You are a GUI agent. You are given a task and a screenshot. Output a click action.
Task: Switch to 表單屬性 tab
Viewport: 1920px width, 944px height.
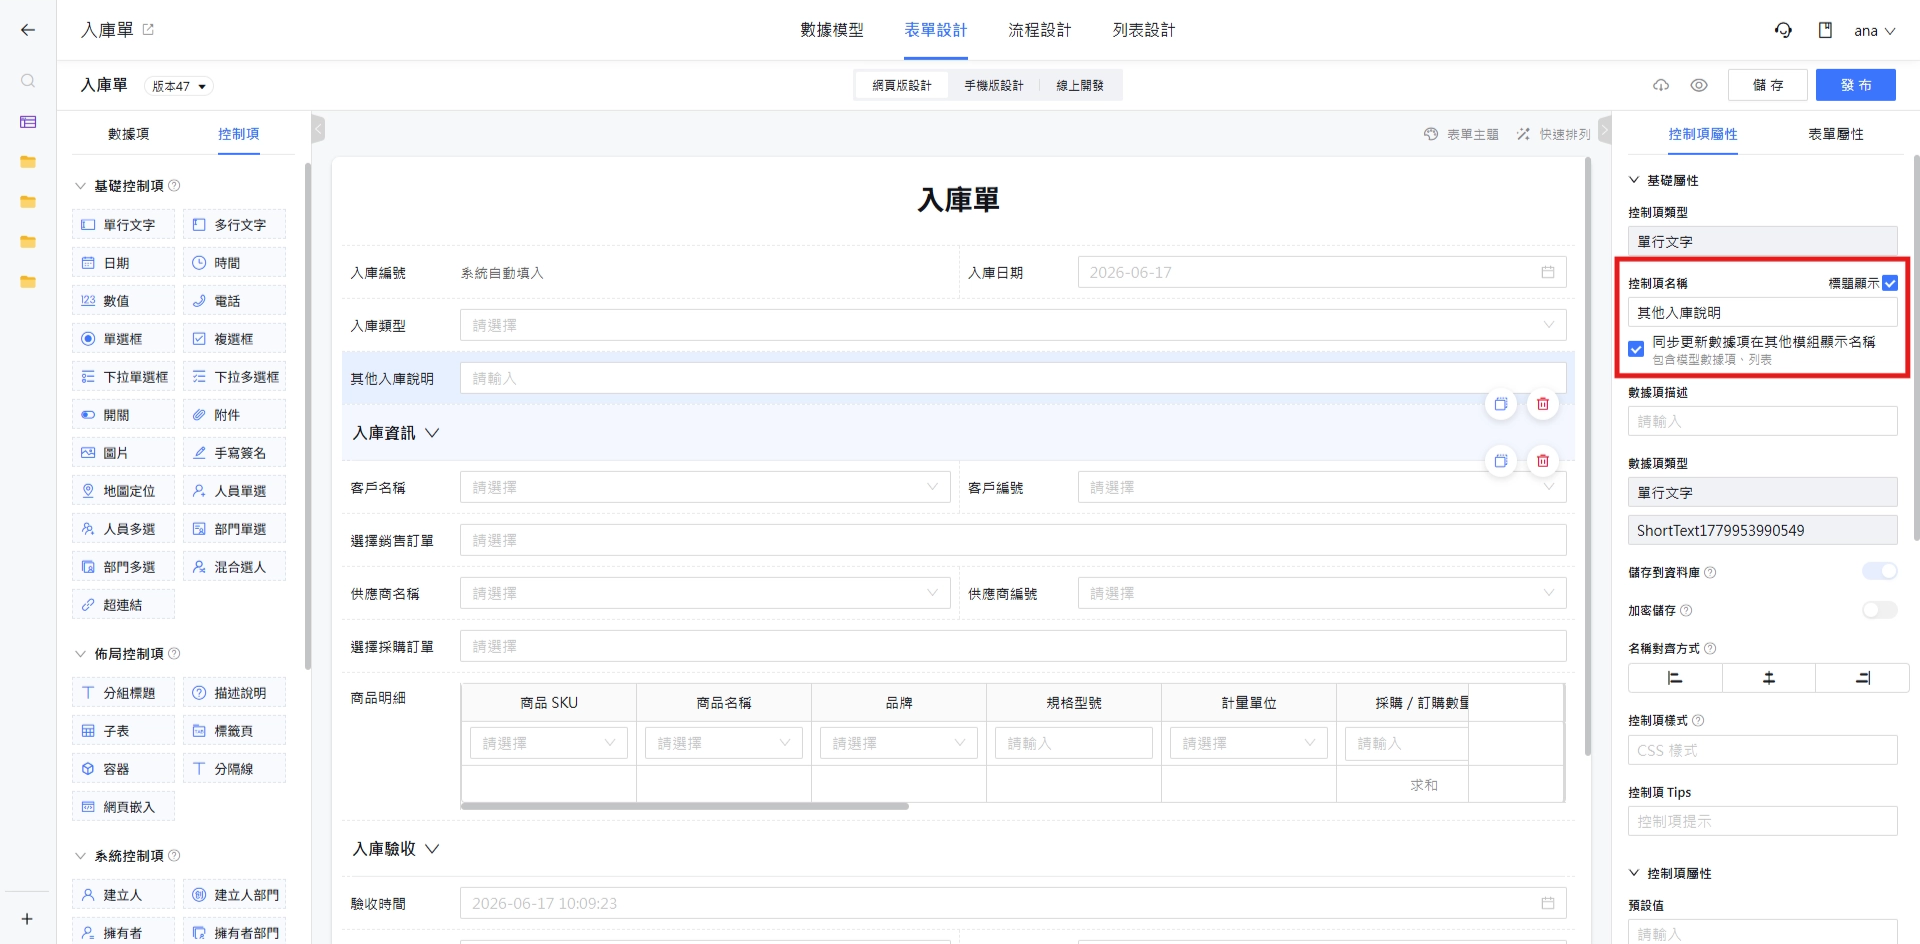[x=1836, y=134]
